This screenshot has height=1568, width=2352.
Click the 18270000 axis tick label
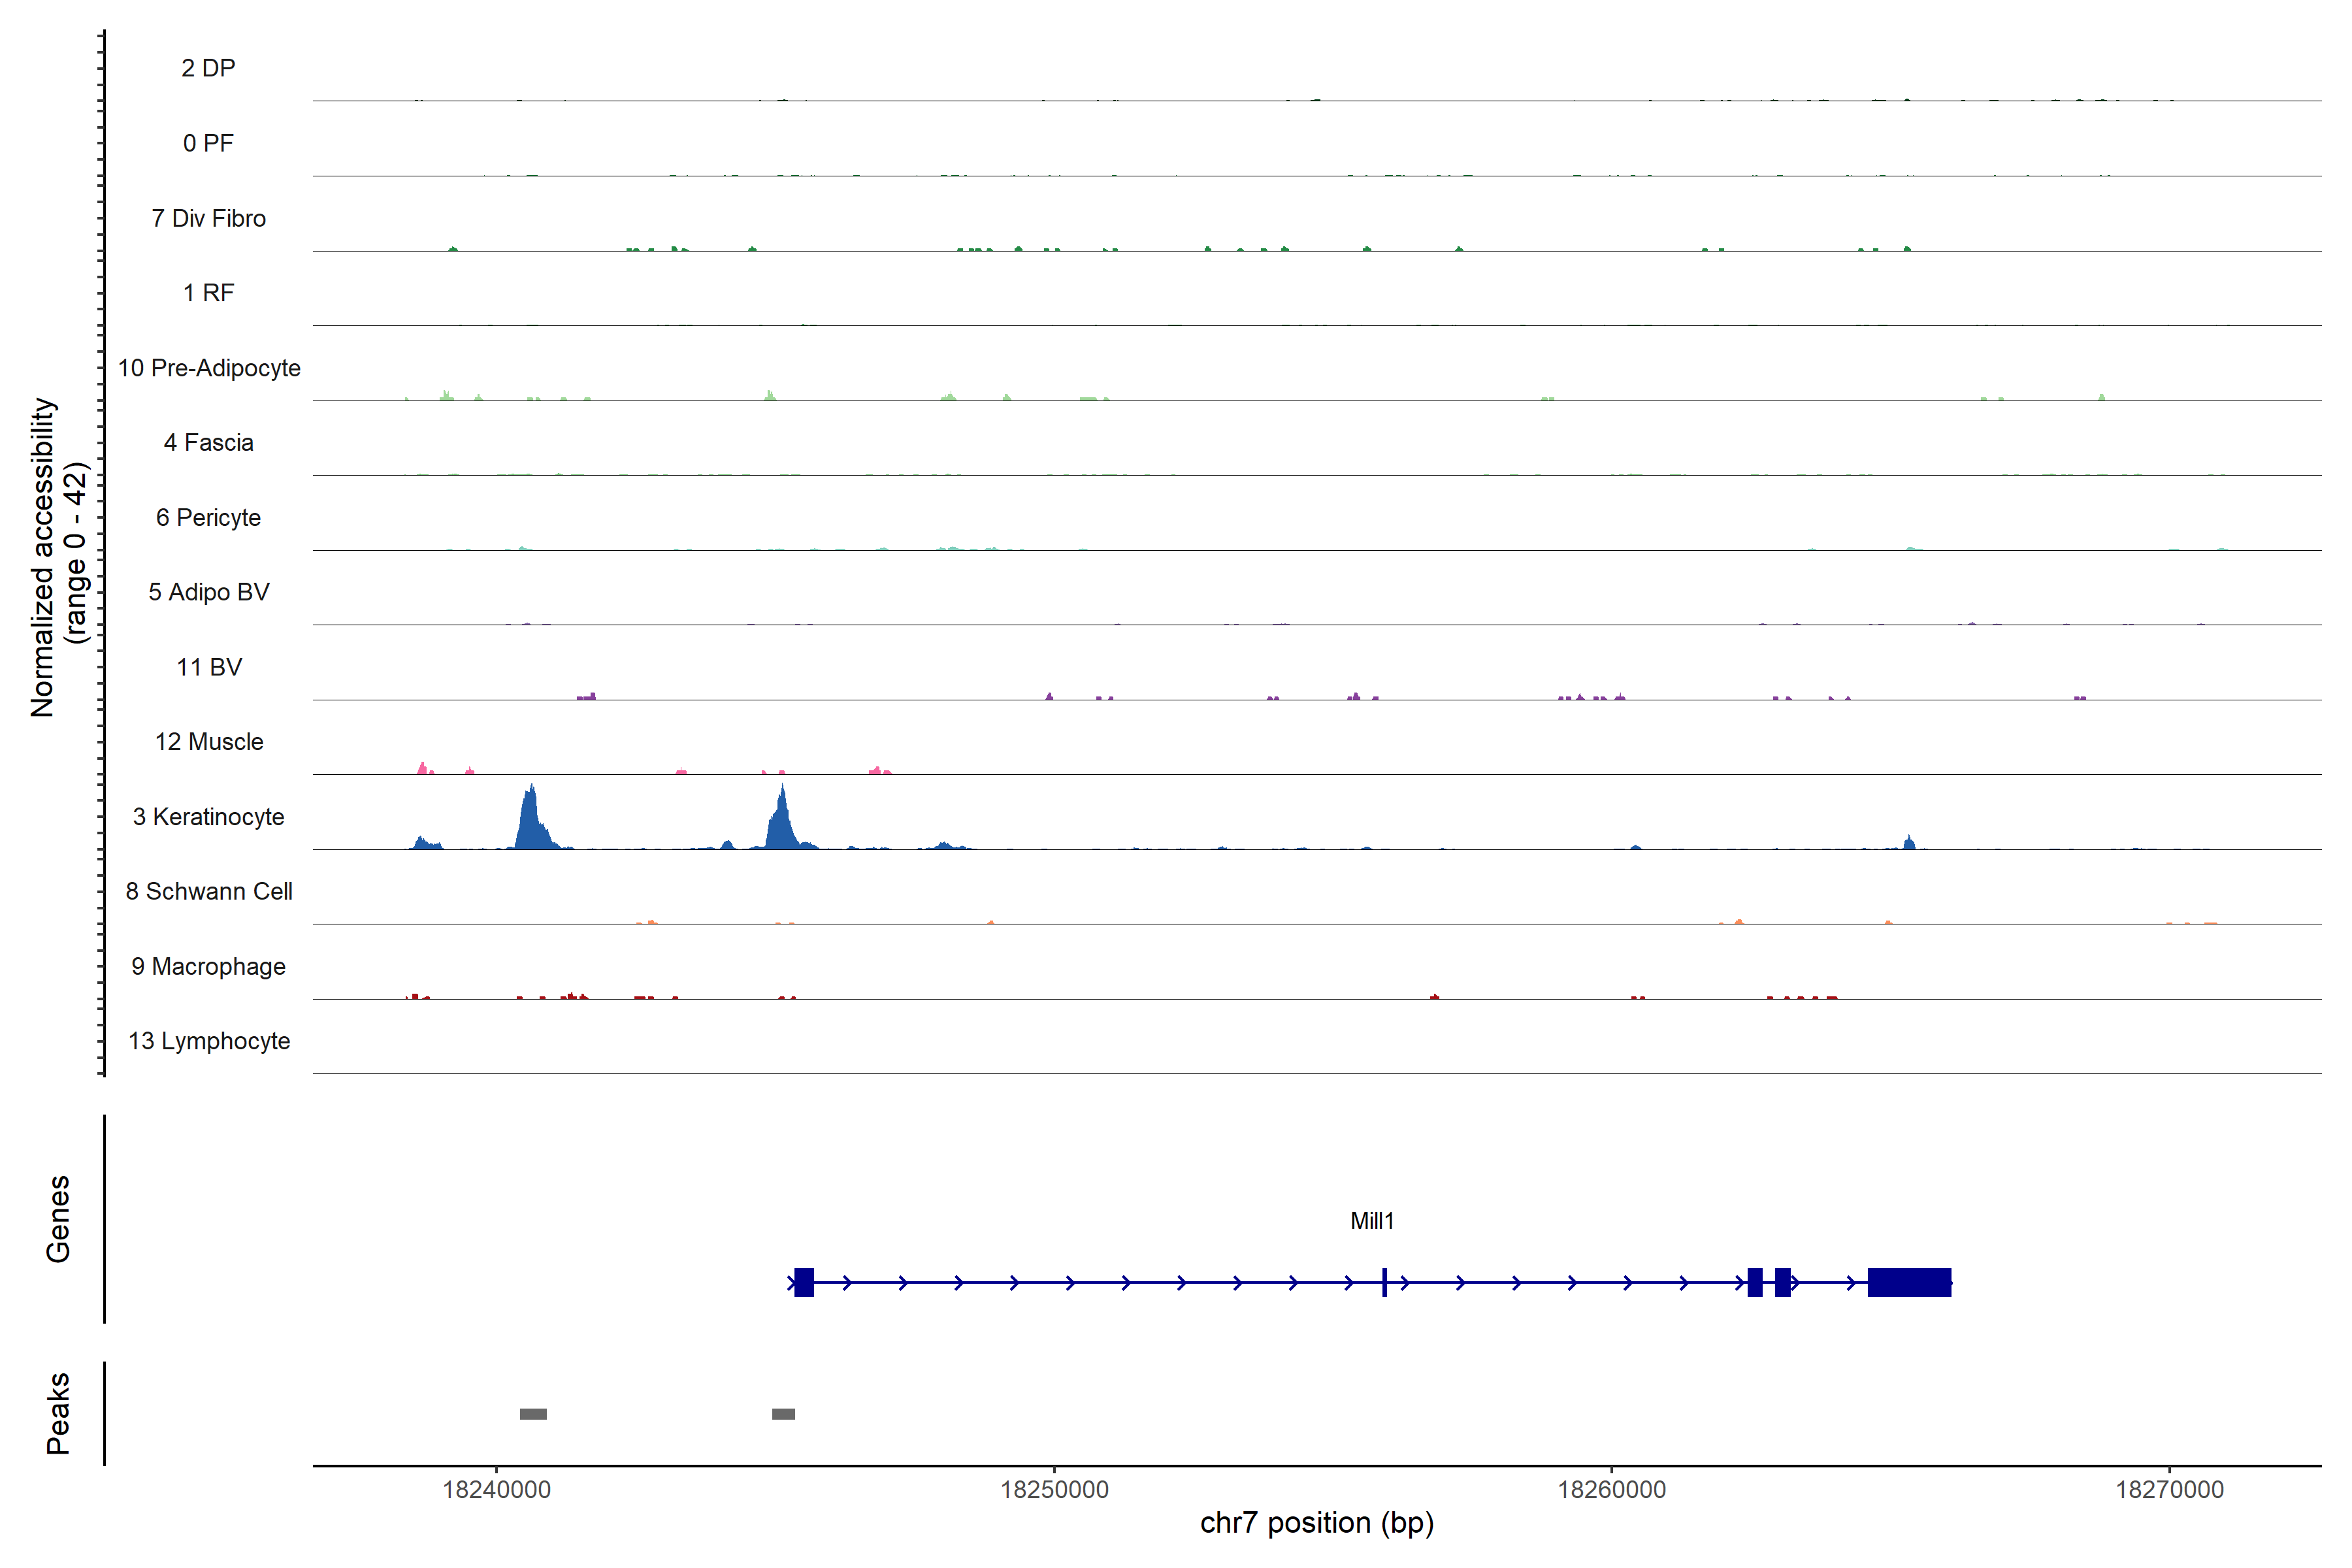pyautogui.click(x=2169, y=1490)
